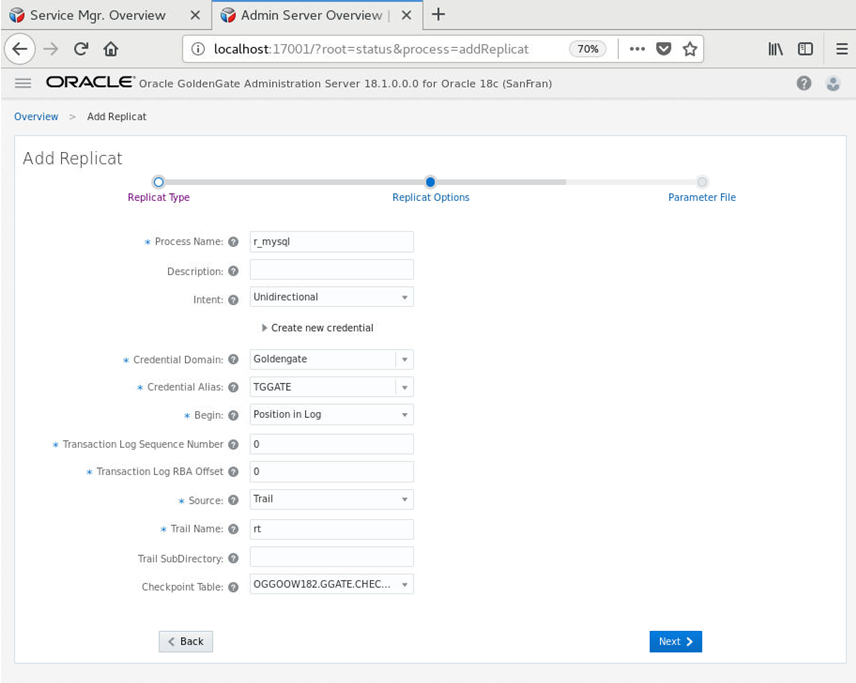Open the browser library icon
Image resolution: width=856 pixels, height=683 pixels.
click(775, 49)
